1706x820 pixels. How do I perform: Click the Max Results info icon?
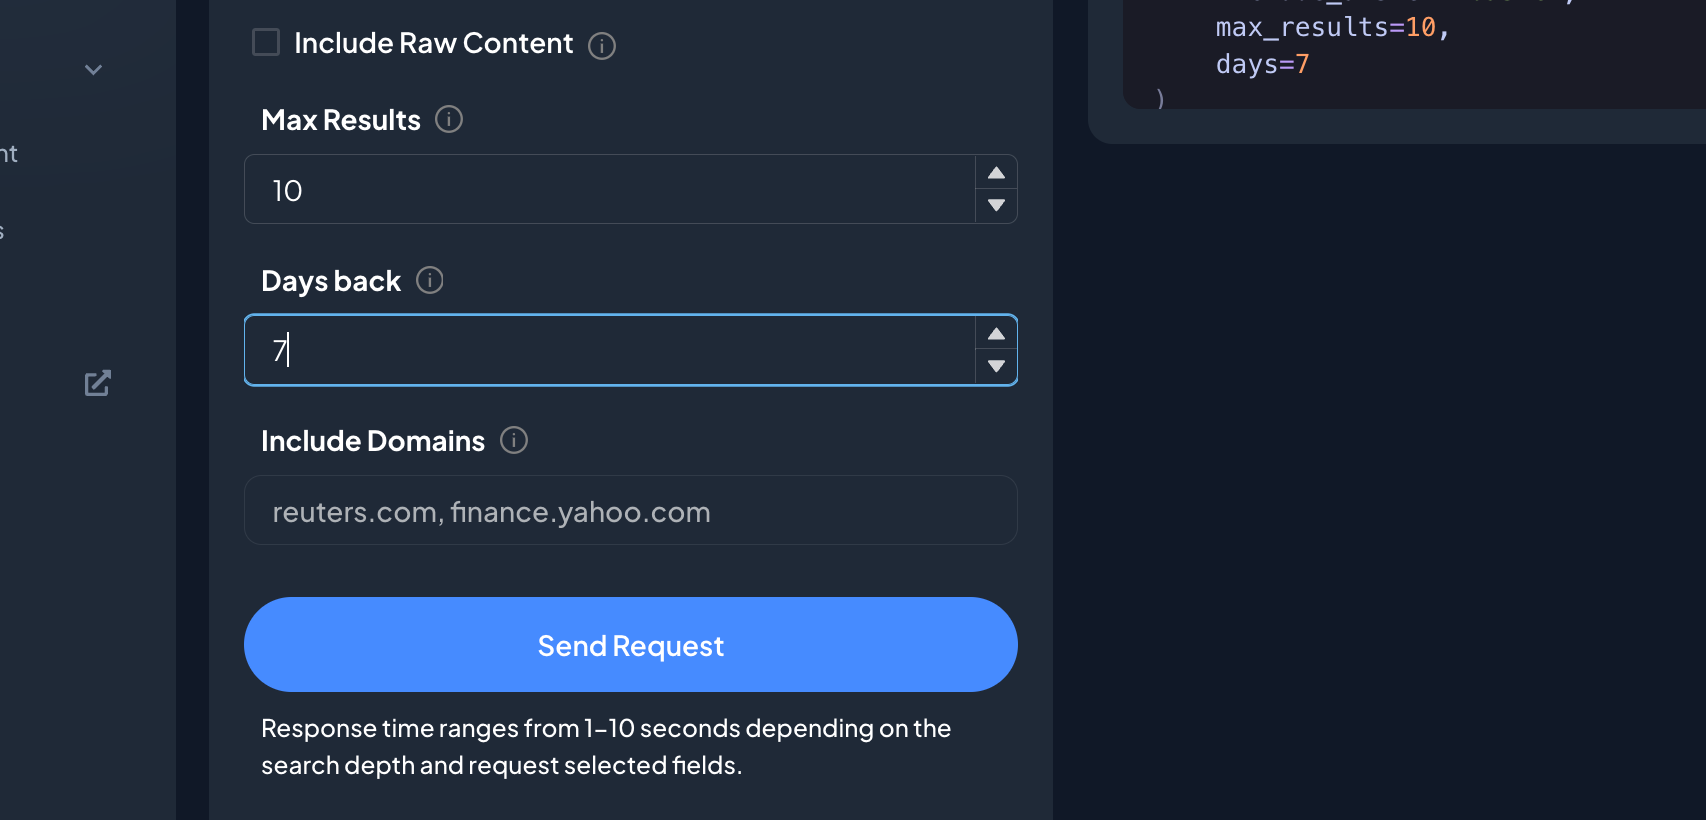449,120
